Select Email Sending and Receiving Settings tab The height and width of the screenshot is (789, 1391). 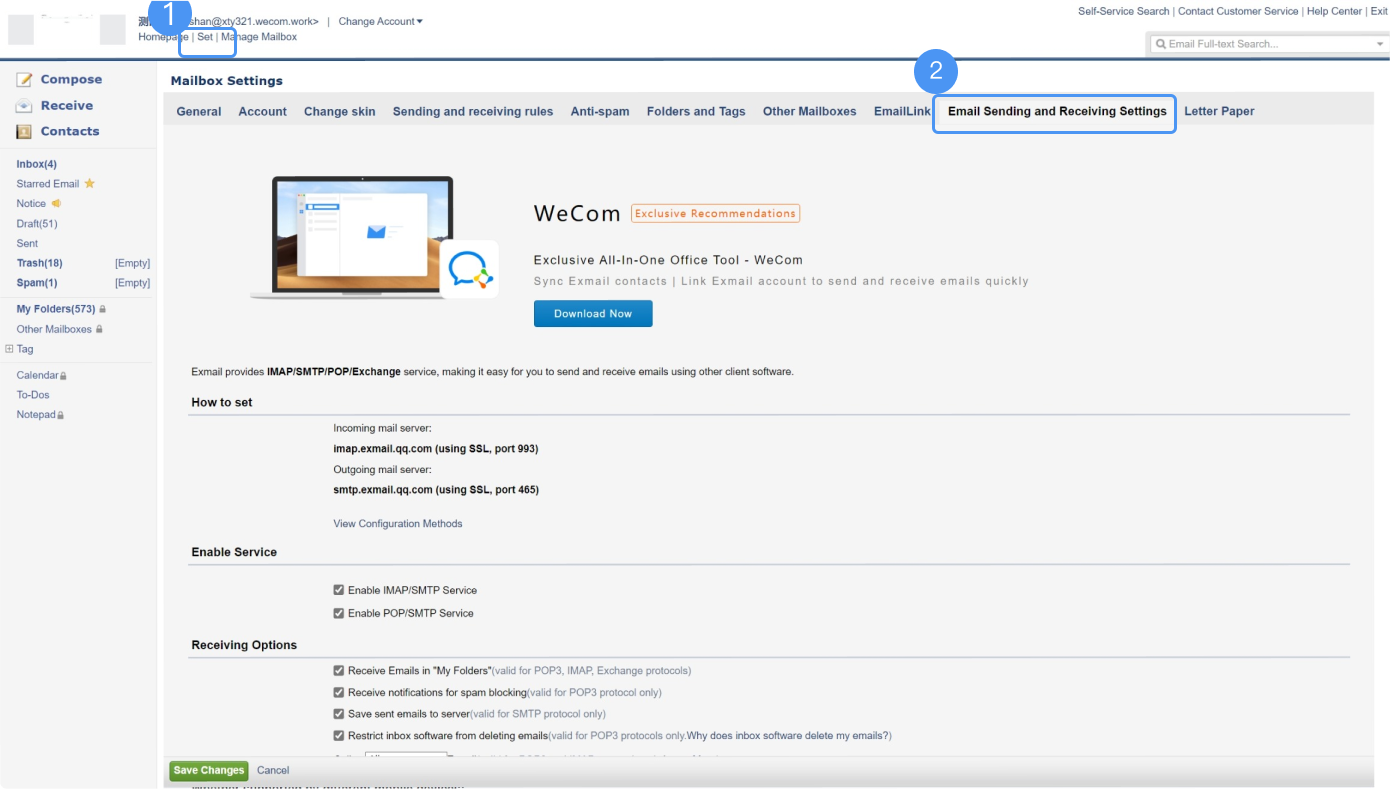[1057, 112]
